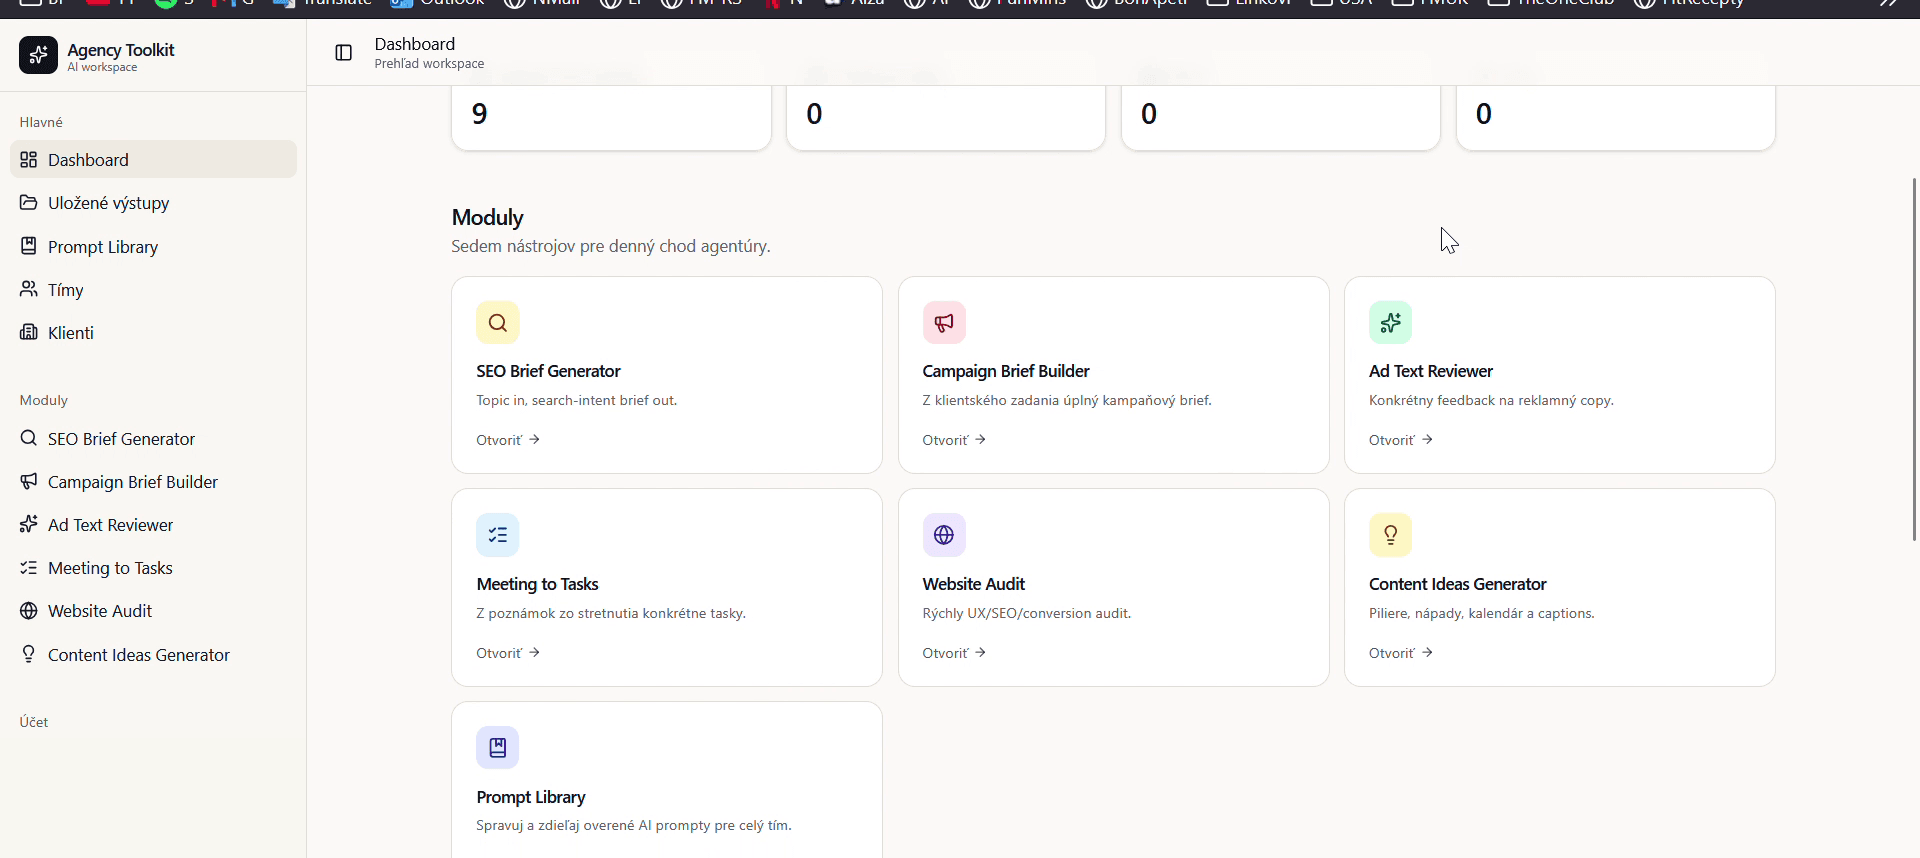Click text 'Piliere, nápady, kalendár a captions.'
Image resolution: width=1920 pixels, height=858 pixels.
[x=1481, y=613]
